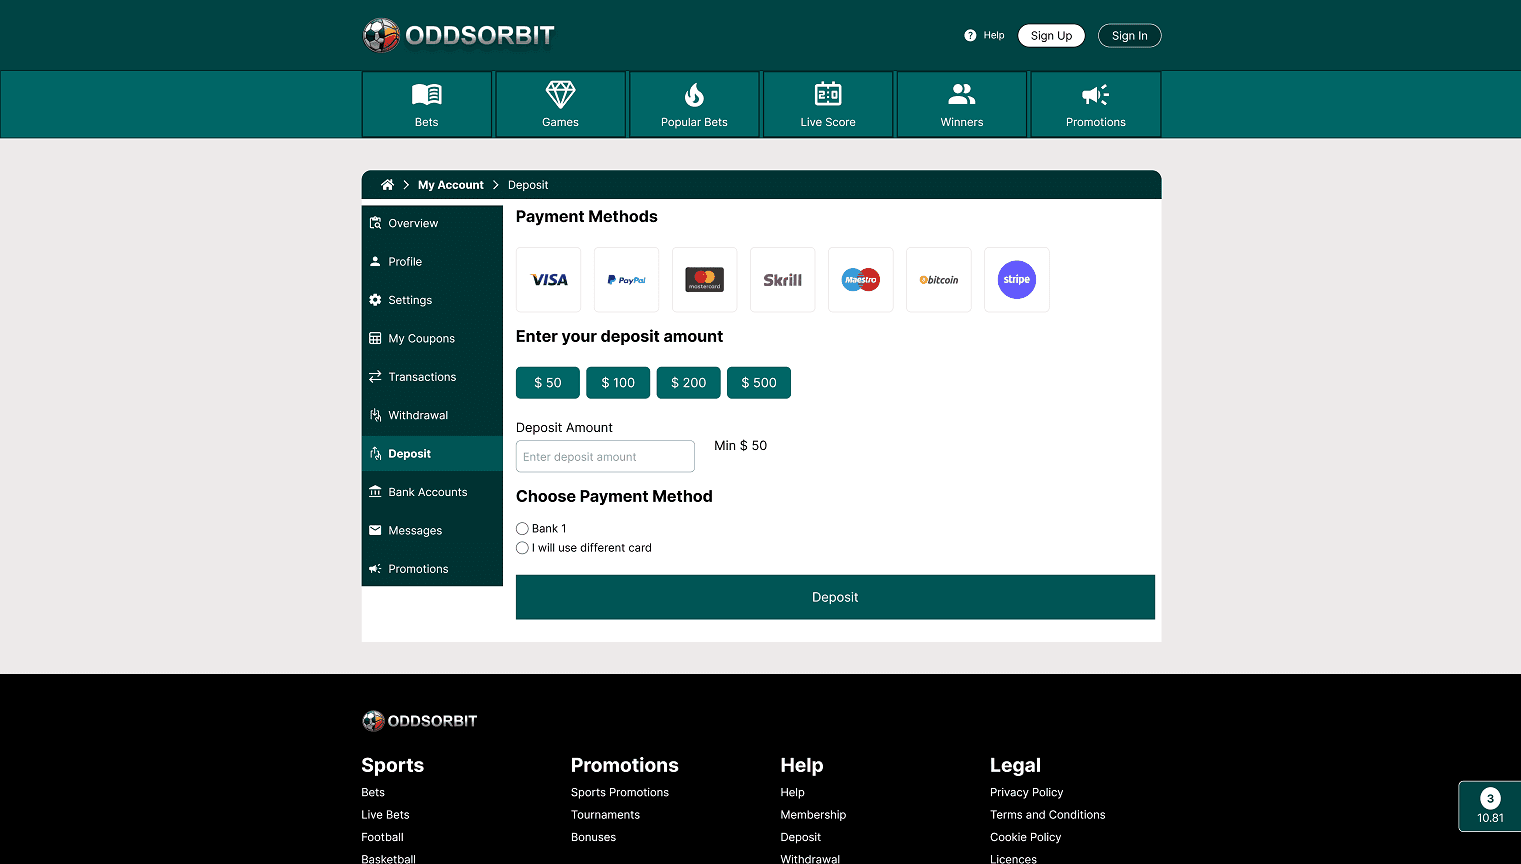Click the Transactions arrows icon
Image resolution: width=1521 pixels, height=864 pixels.
(375, 377)
